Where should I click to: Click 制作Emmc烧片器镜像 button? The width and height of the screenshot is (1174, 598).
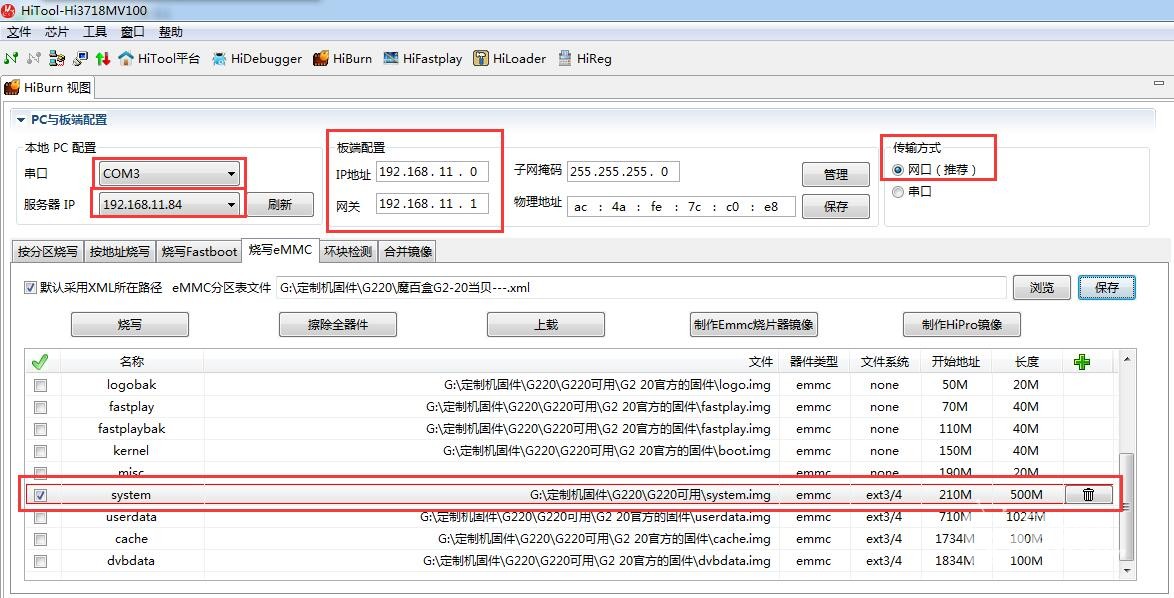[x=753, y=325]
